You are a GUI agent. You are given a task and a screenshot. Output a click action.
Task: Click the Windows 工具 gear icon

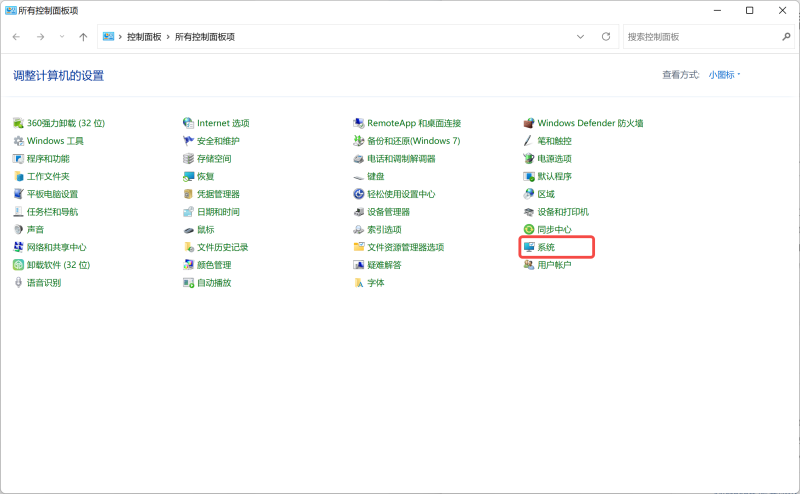coord(18,141)
